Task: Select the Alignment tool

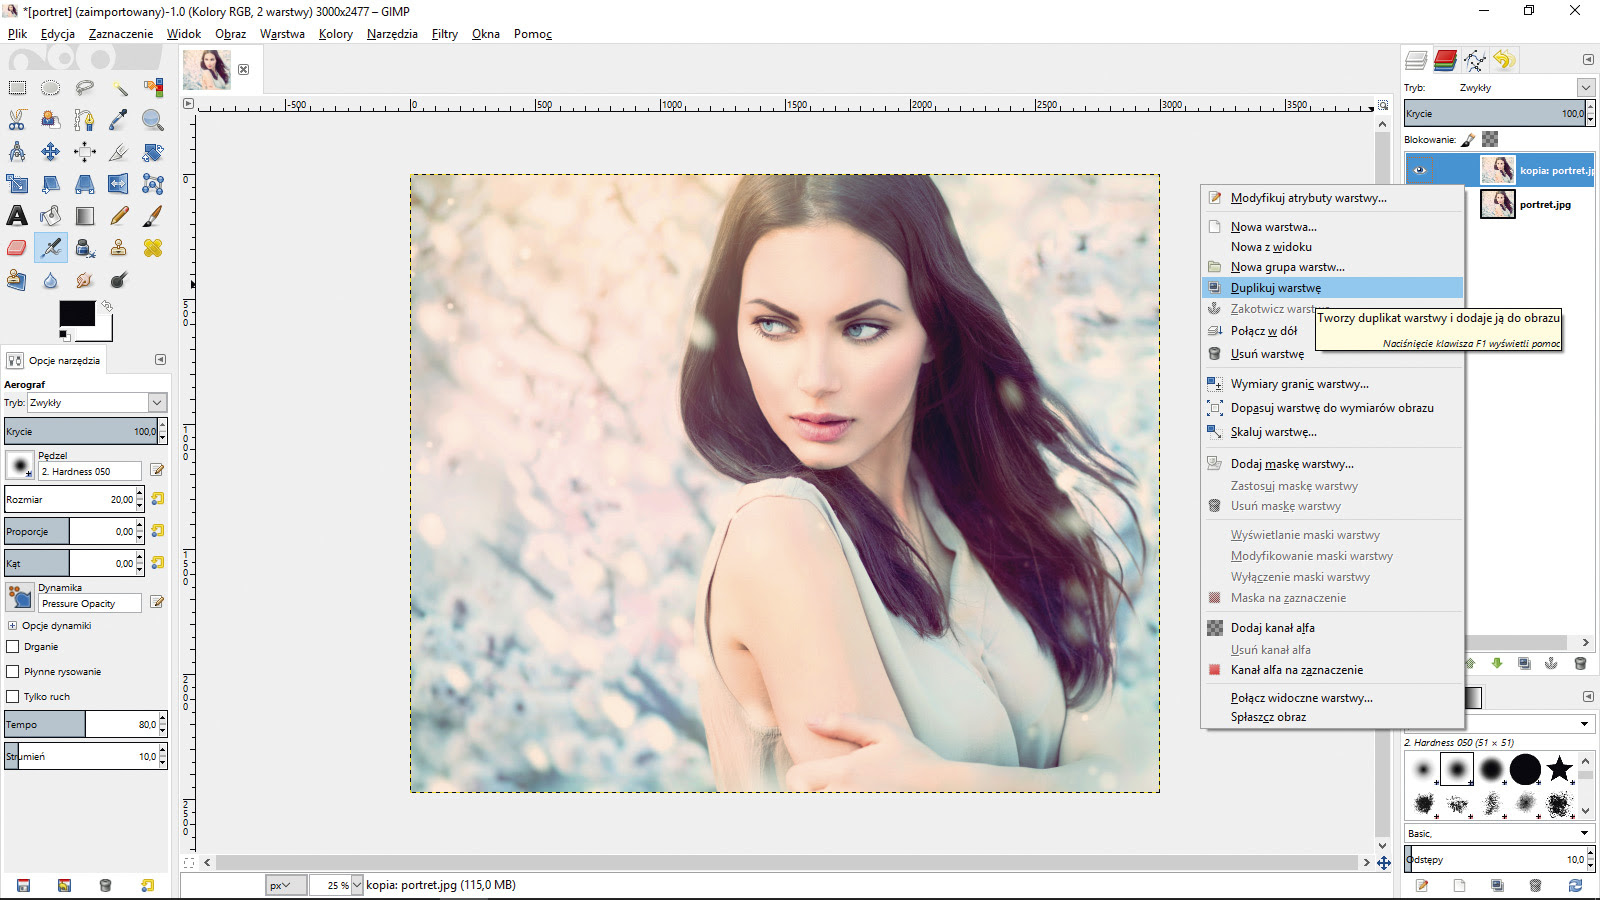Action: (x=85, y=152)
